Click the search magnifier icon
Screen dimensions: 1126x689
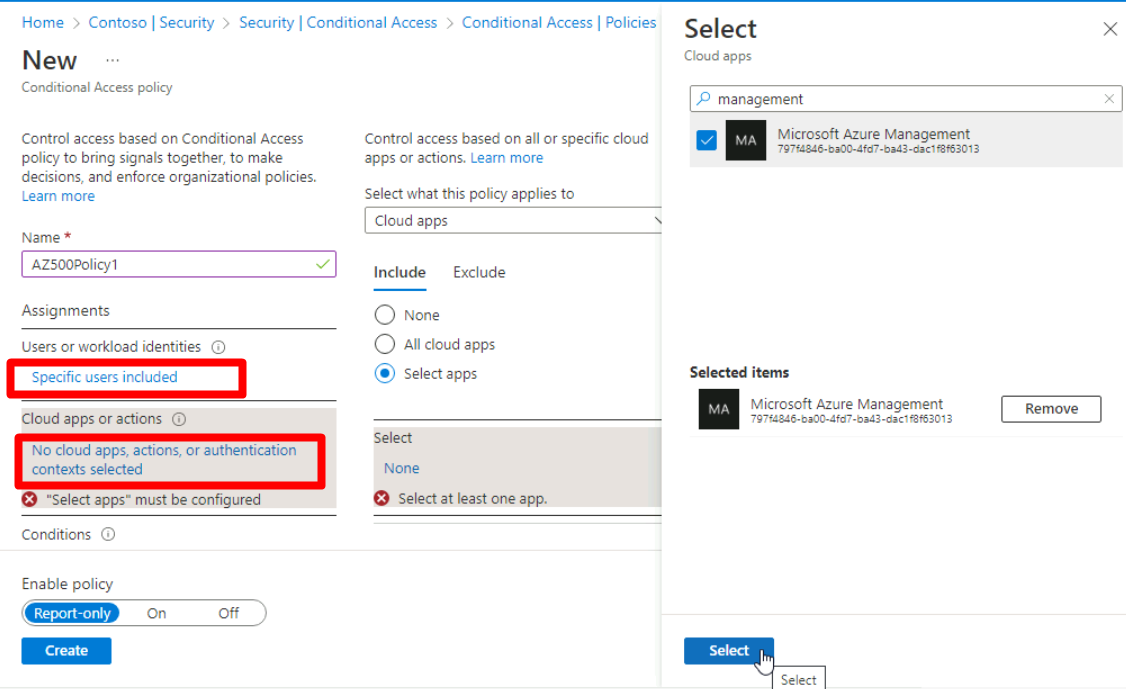click(704, 98)
